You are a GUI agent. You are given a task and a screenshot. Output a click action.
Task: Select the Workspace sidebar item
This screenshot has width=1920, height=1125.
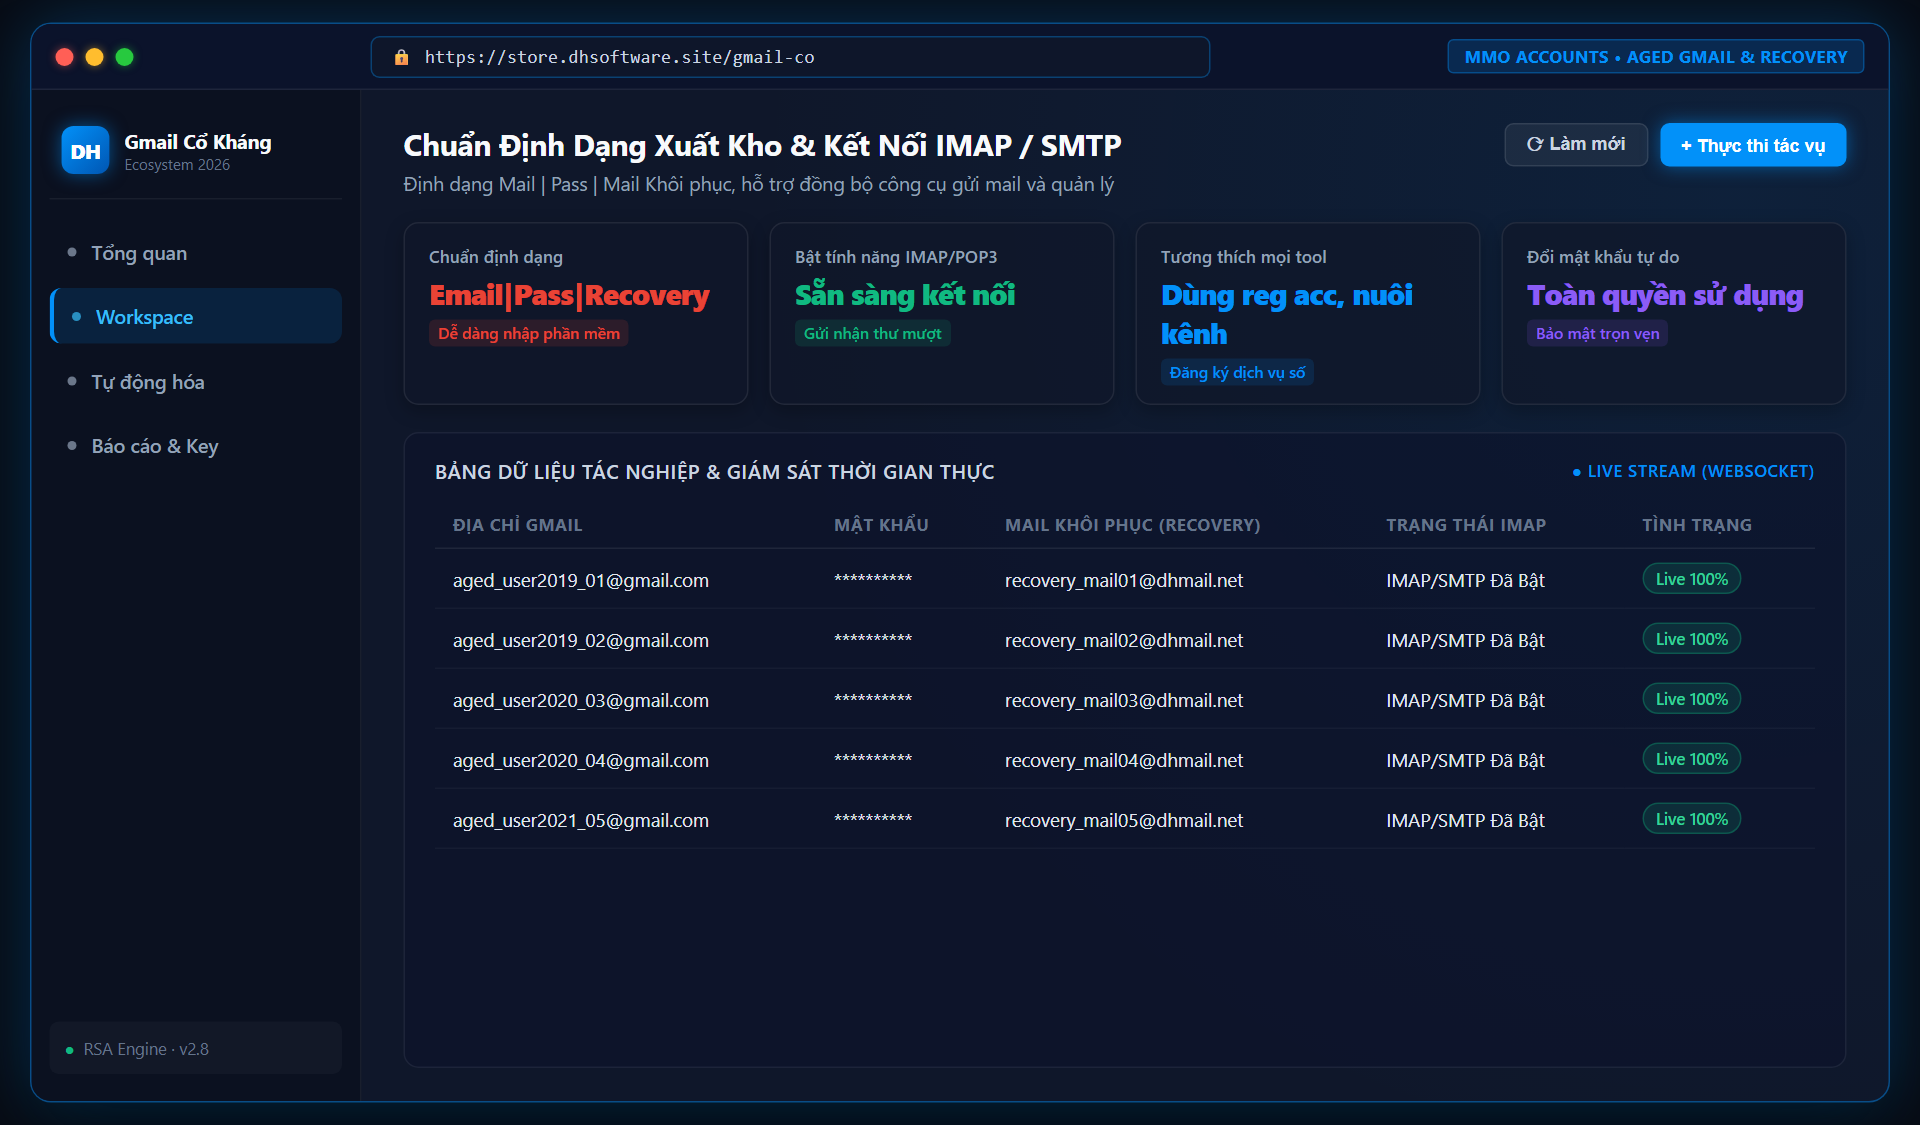pos(195,317)
